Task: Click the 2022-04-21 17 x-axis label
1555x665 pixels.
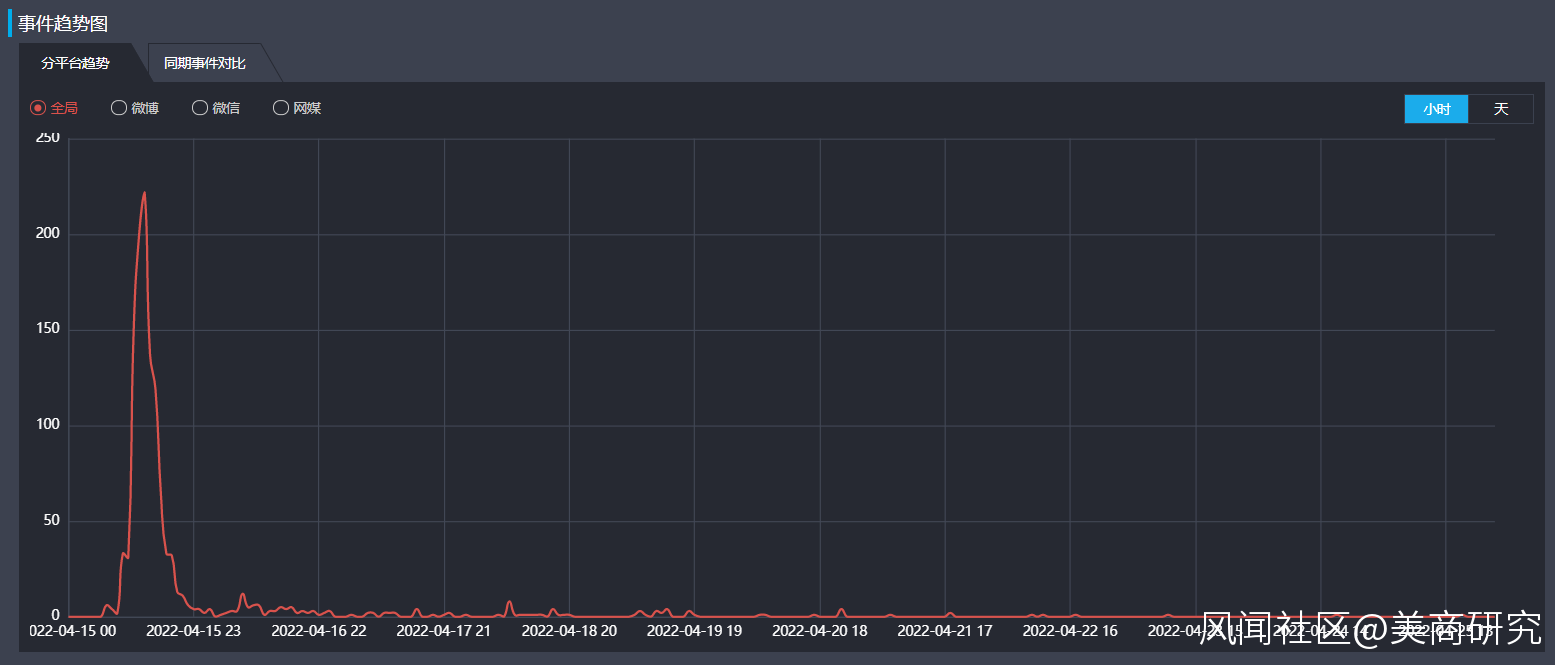Action: [945, 631]
